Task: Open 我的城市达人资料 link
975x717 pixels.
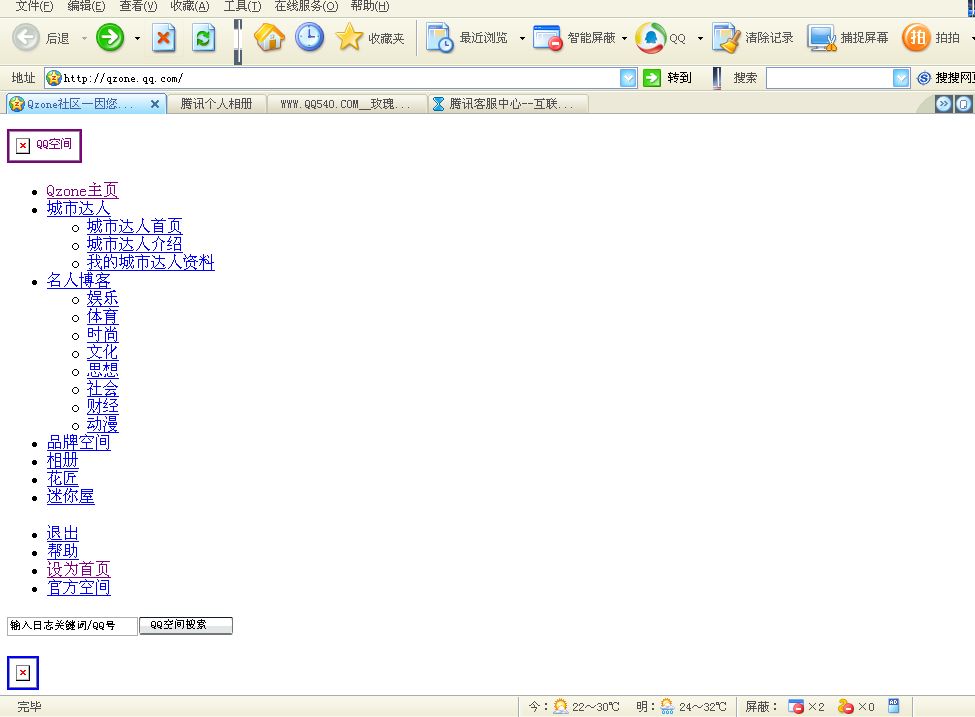Action: [x=150, y=262]
